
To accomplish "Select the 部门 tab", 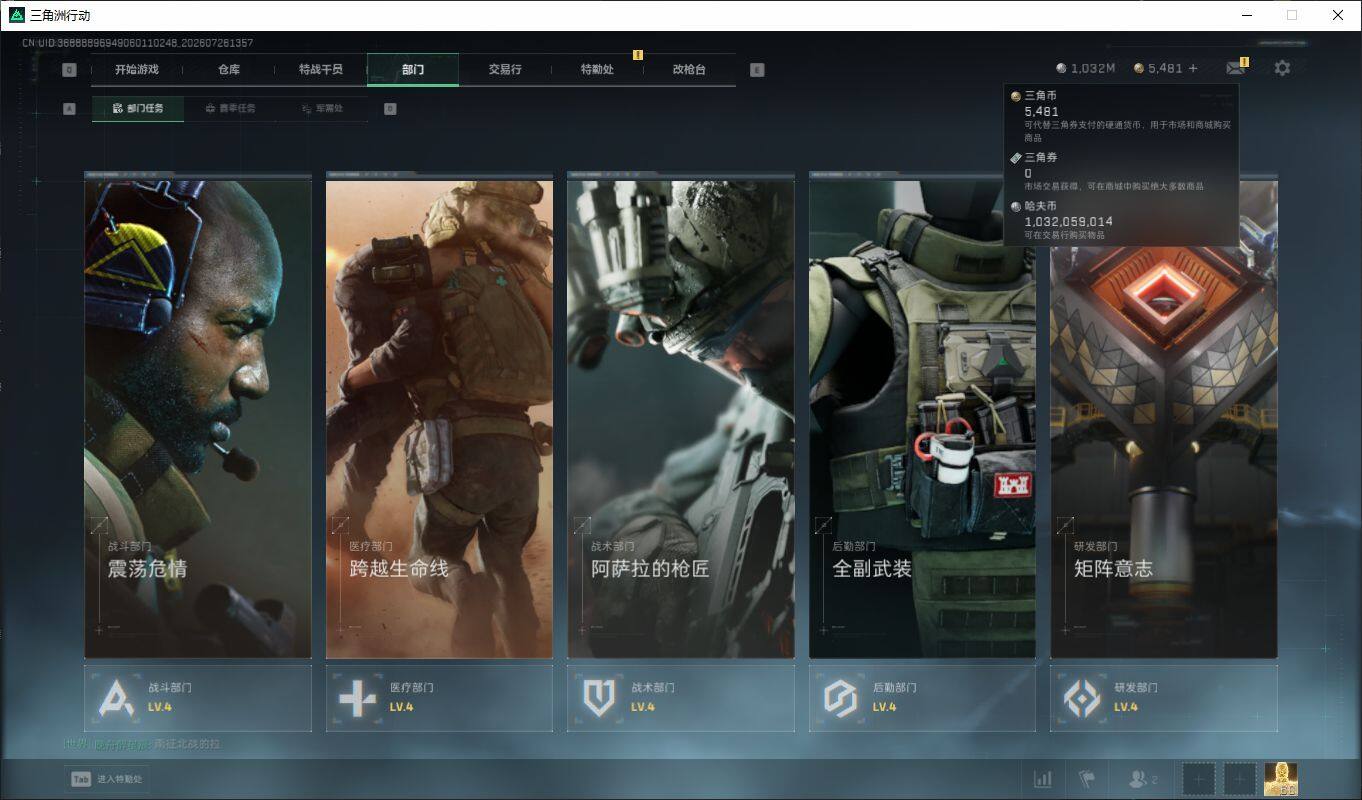I will click(x=413, y=70).
